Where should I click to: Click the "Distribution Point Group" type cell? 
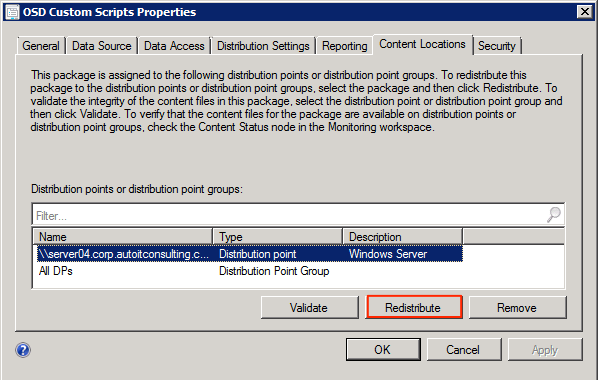(x=274, y=271)
